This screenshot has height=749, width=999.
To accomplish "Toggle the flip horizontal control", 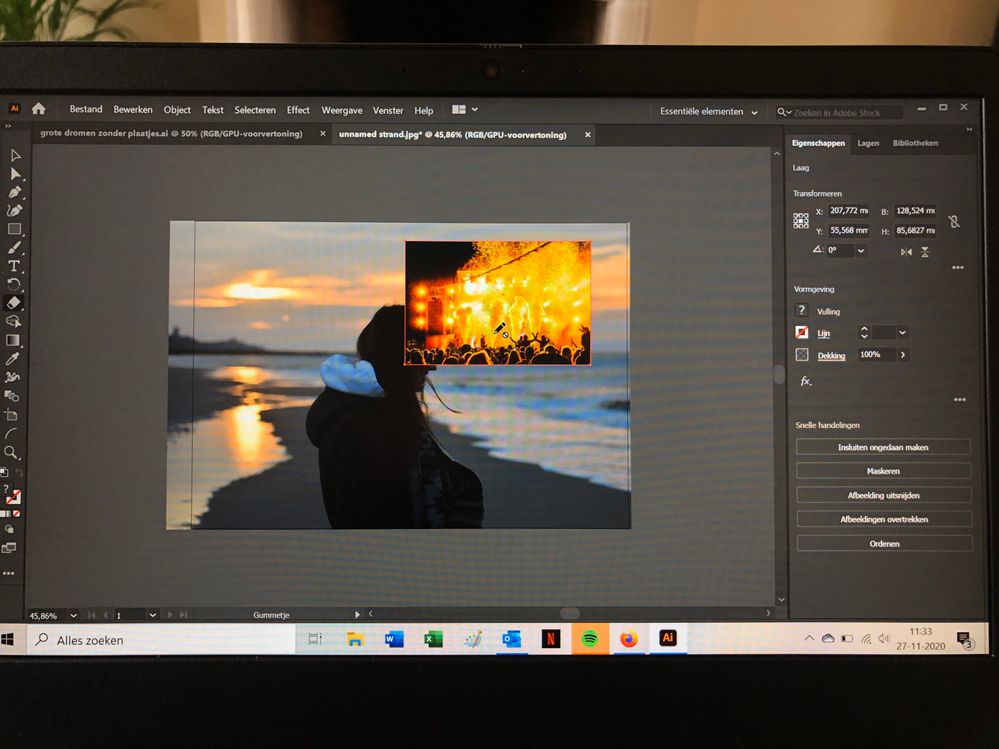I will coord(906,252).
